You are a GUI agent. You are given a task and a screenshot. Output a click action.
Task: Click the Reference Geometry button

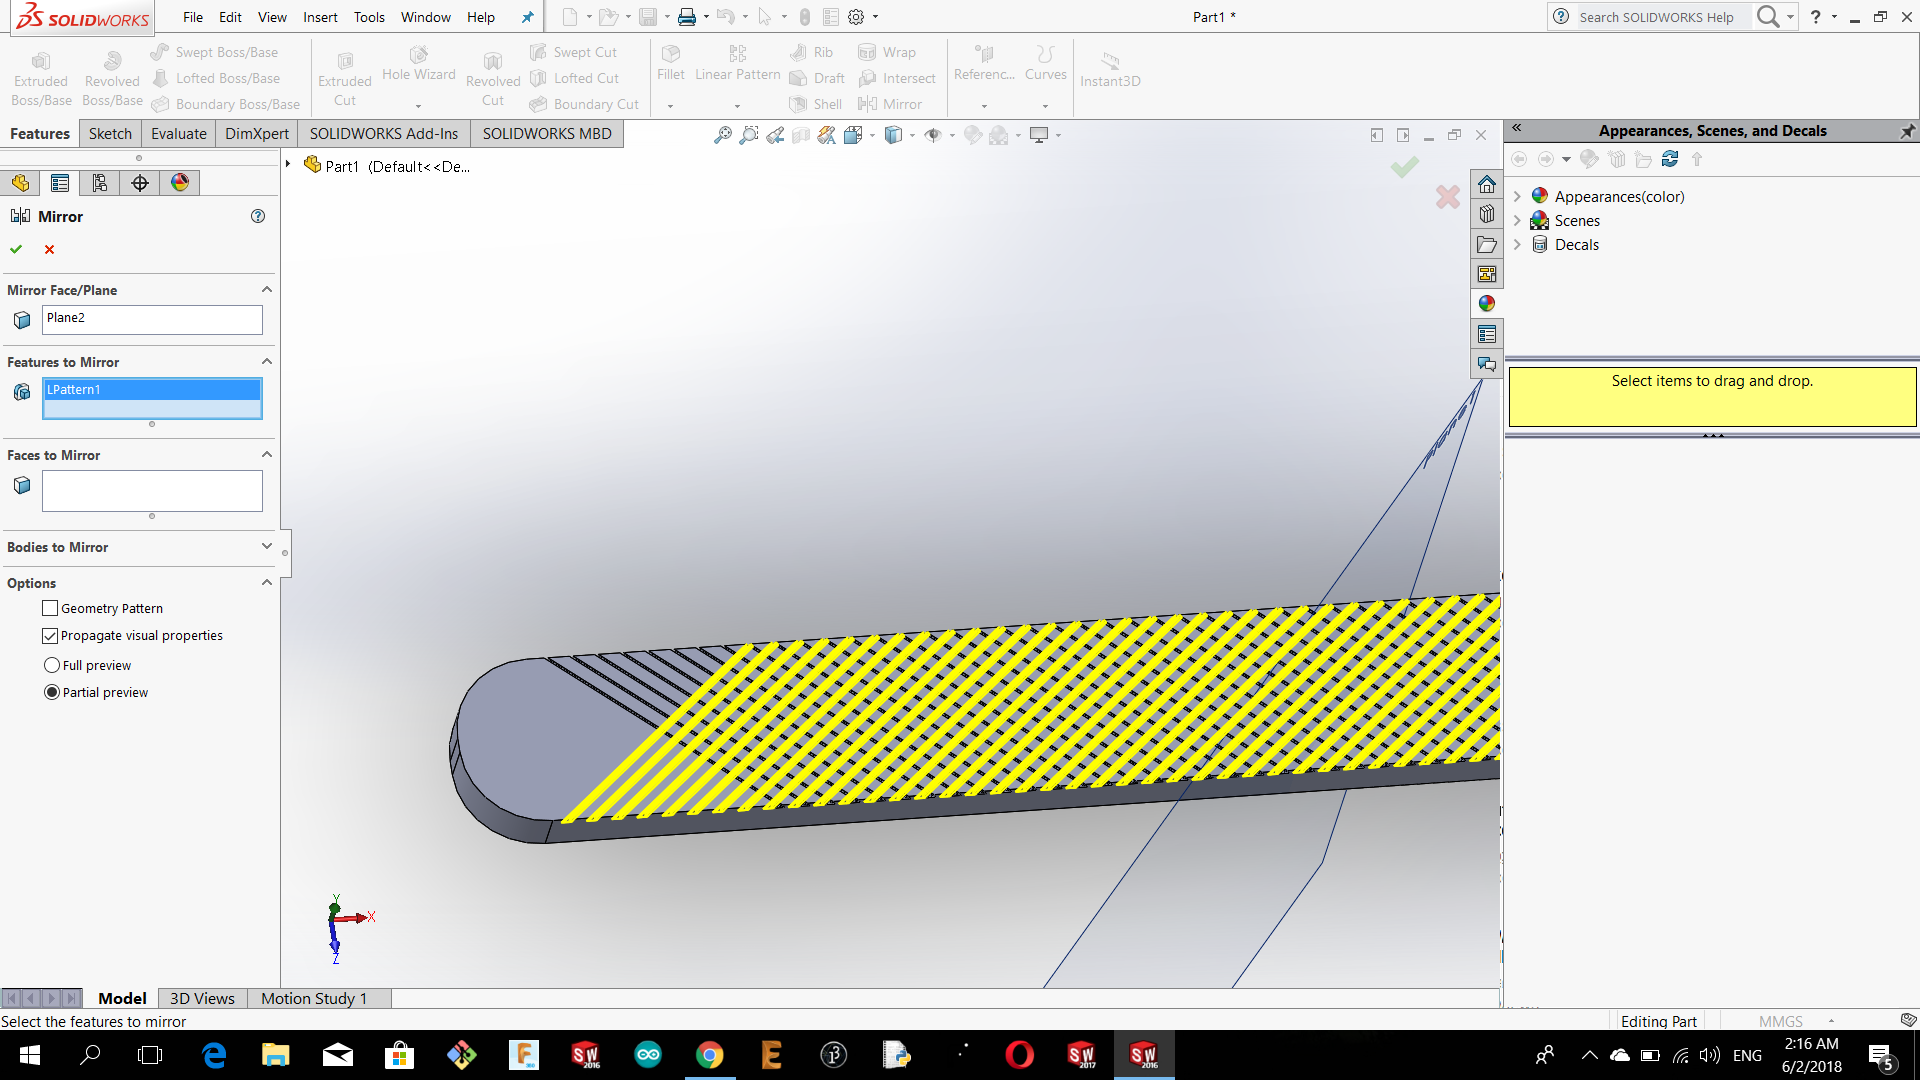coord(984,64)
